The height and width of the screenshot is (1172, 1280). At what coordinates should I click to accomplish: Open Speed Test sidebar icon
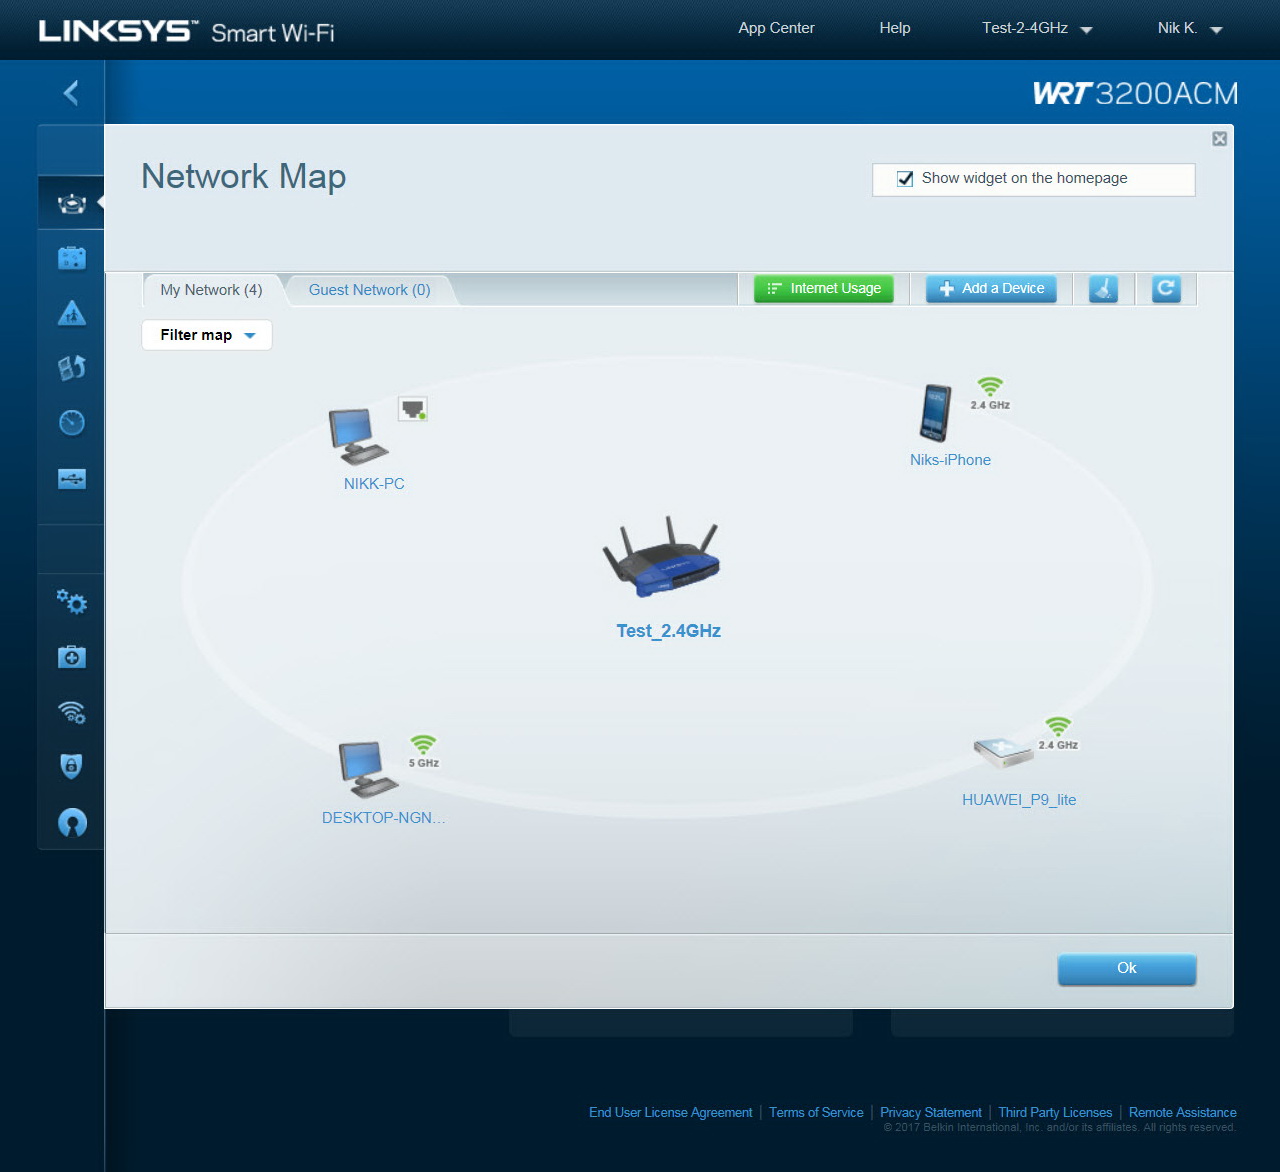point(72,423)
